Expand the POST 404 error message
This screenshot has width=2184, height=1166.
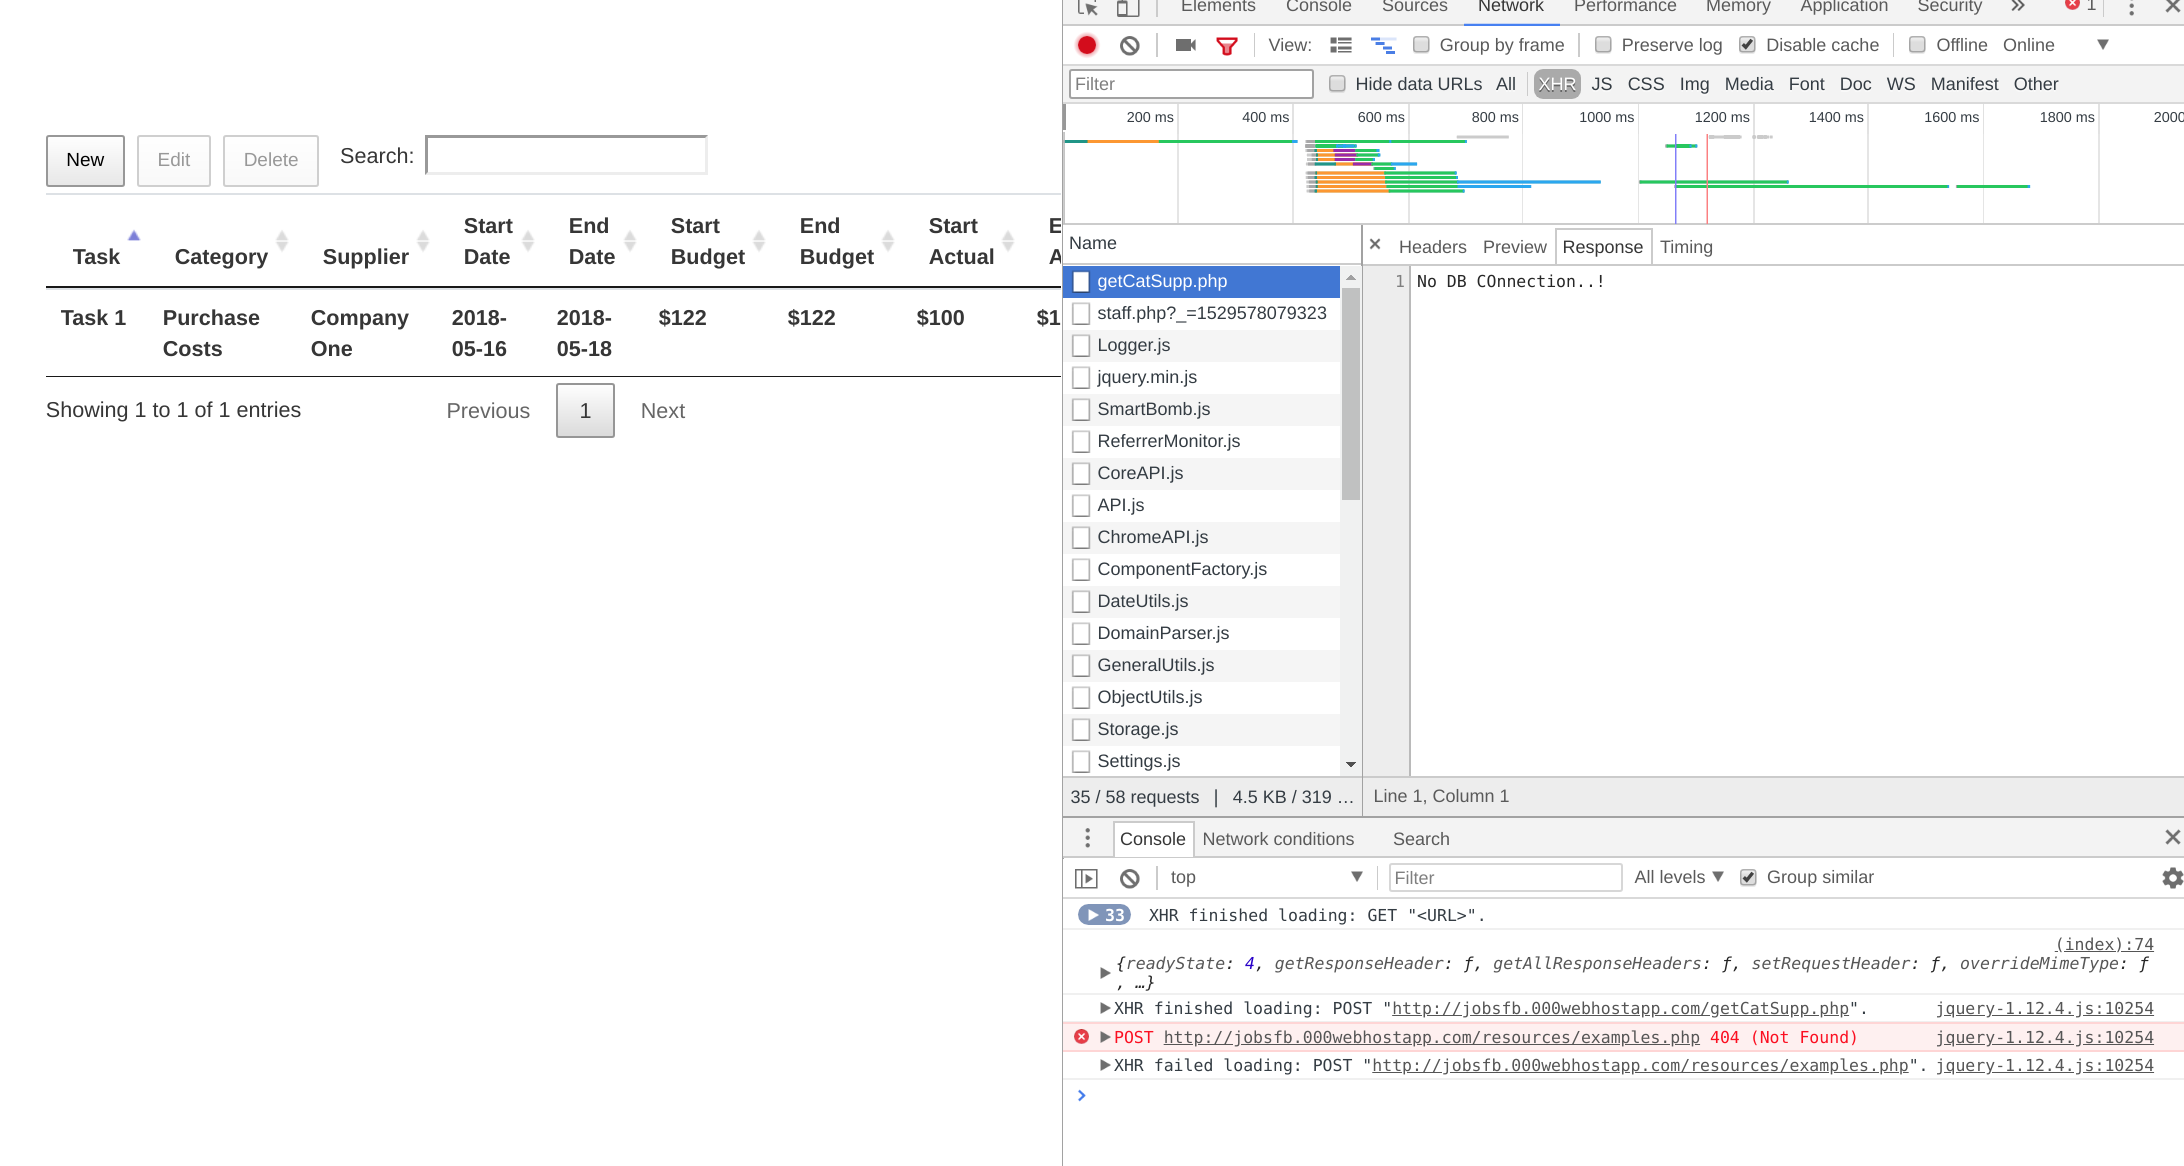click(x=1105, y=1037)
